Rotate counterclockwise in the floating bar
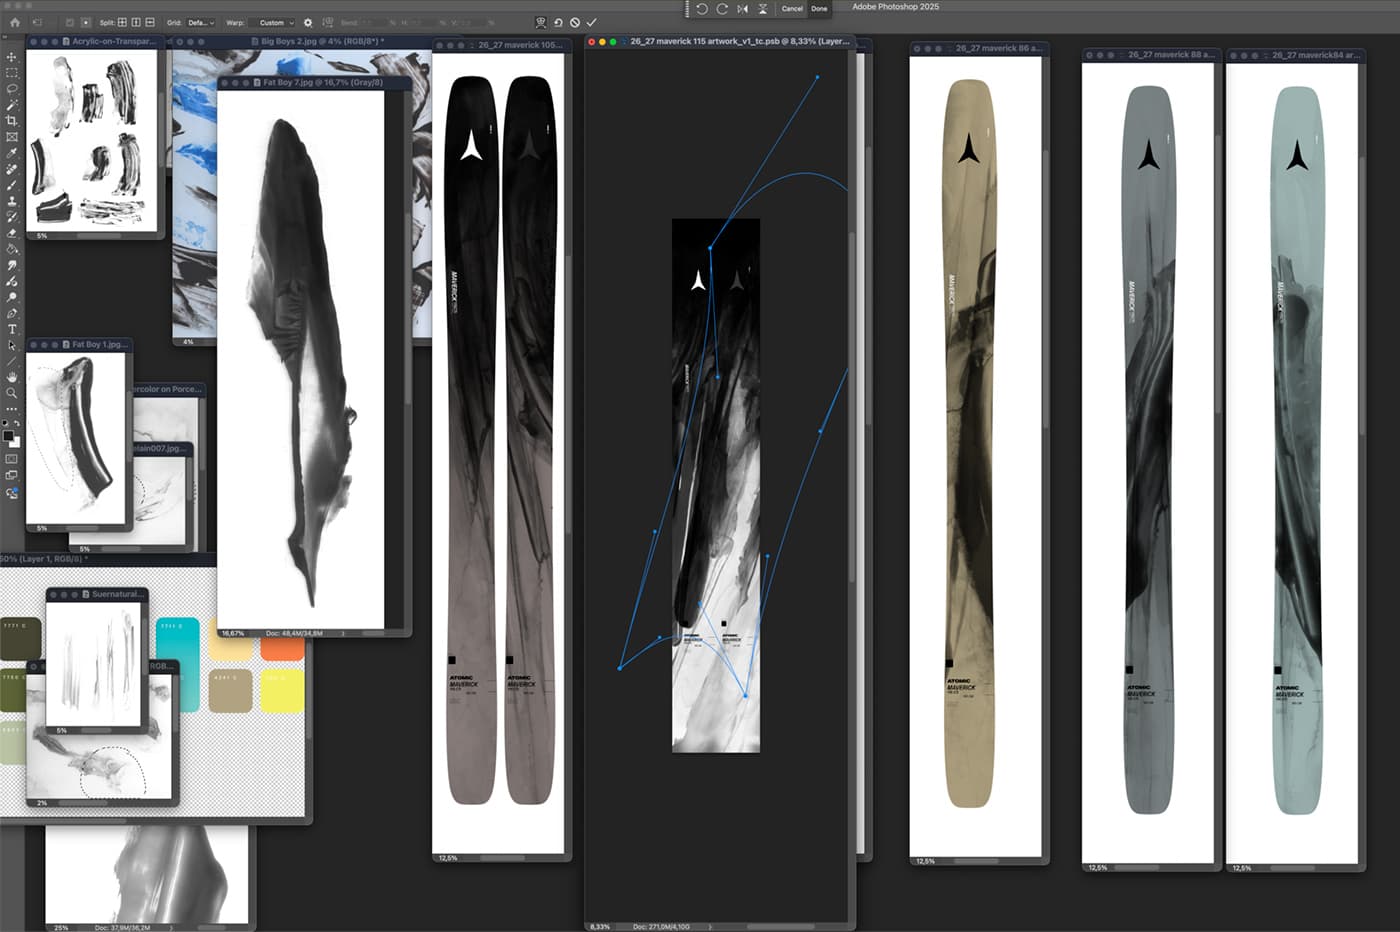1400x932 pixels. click(702, 8)
